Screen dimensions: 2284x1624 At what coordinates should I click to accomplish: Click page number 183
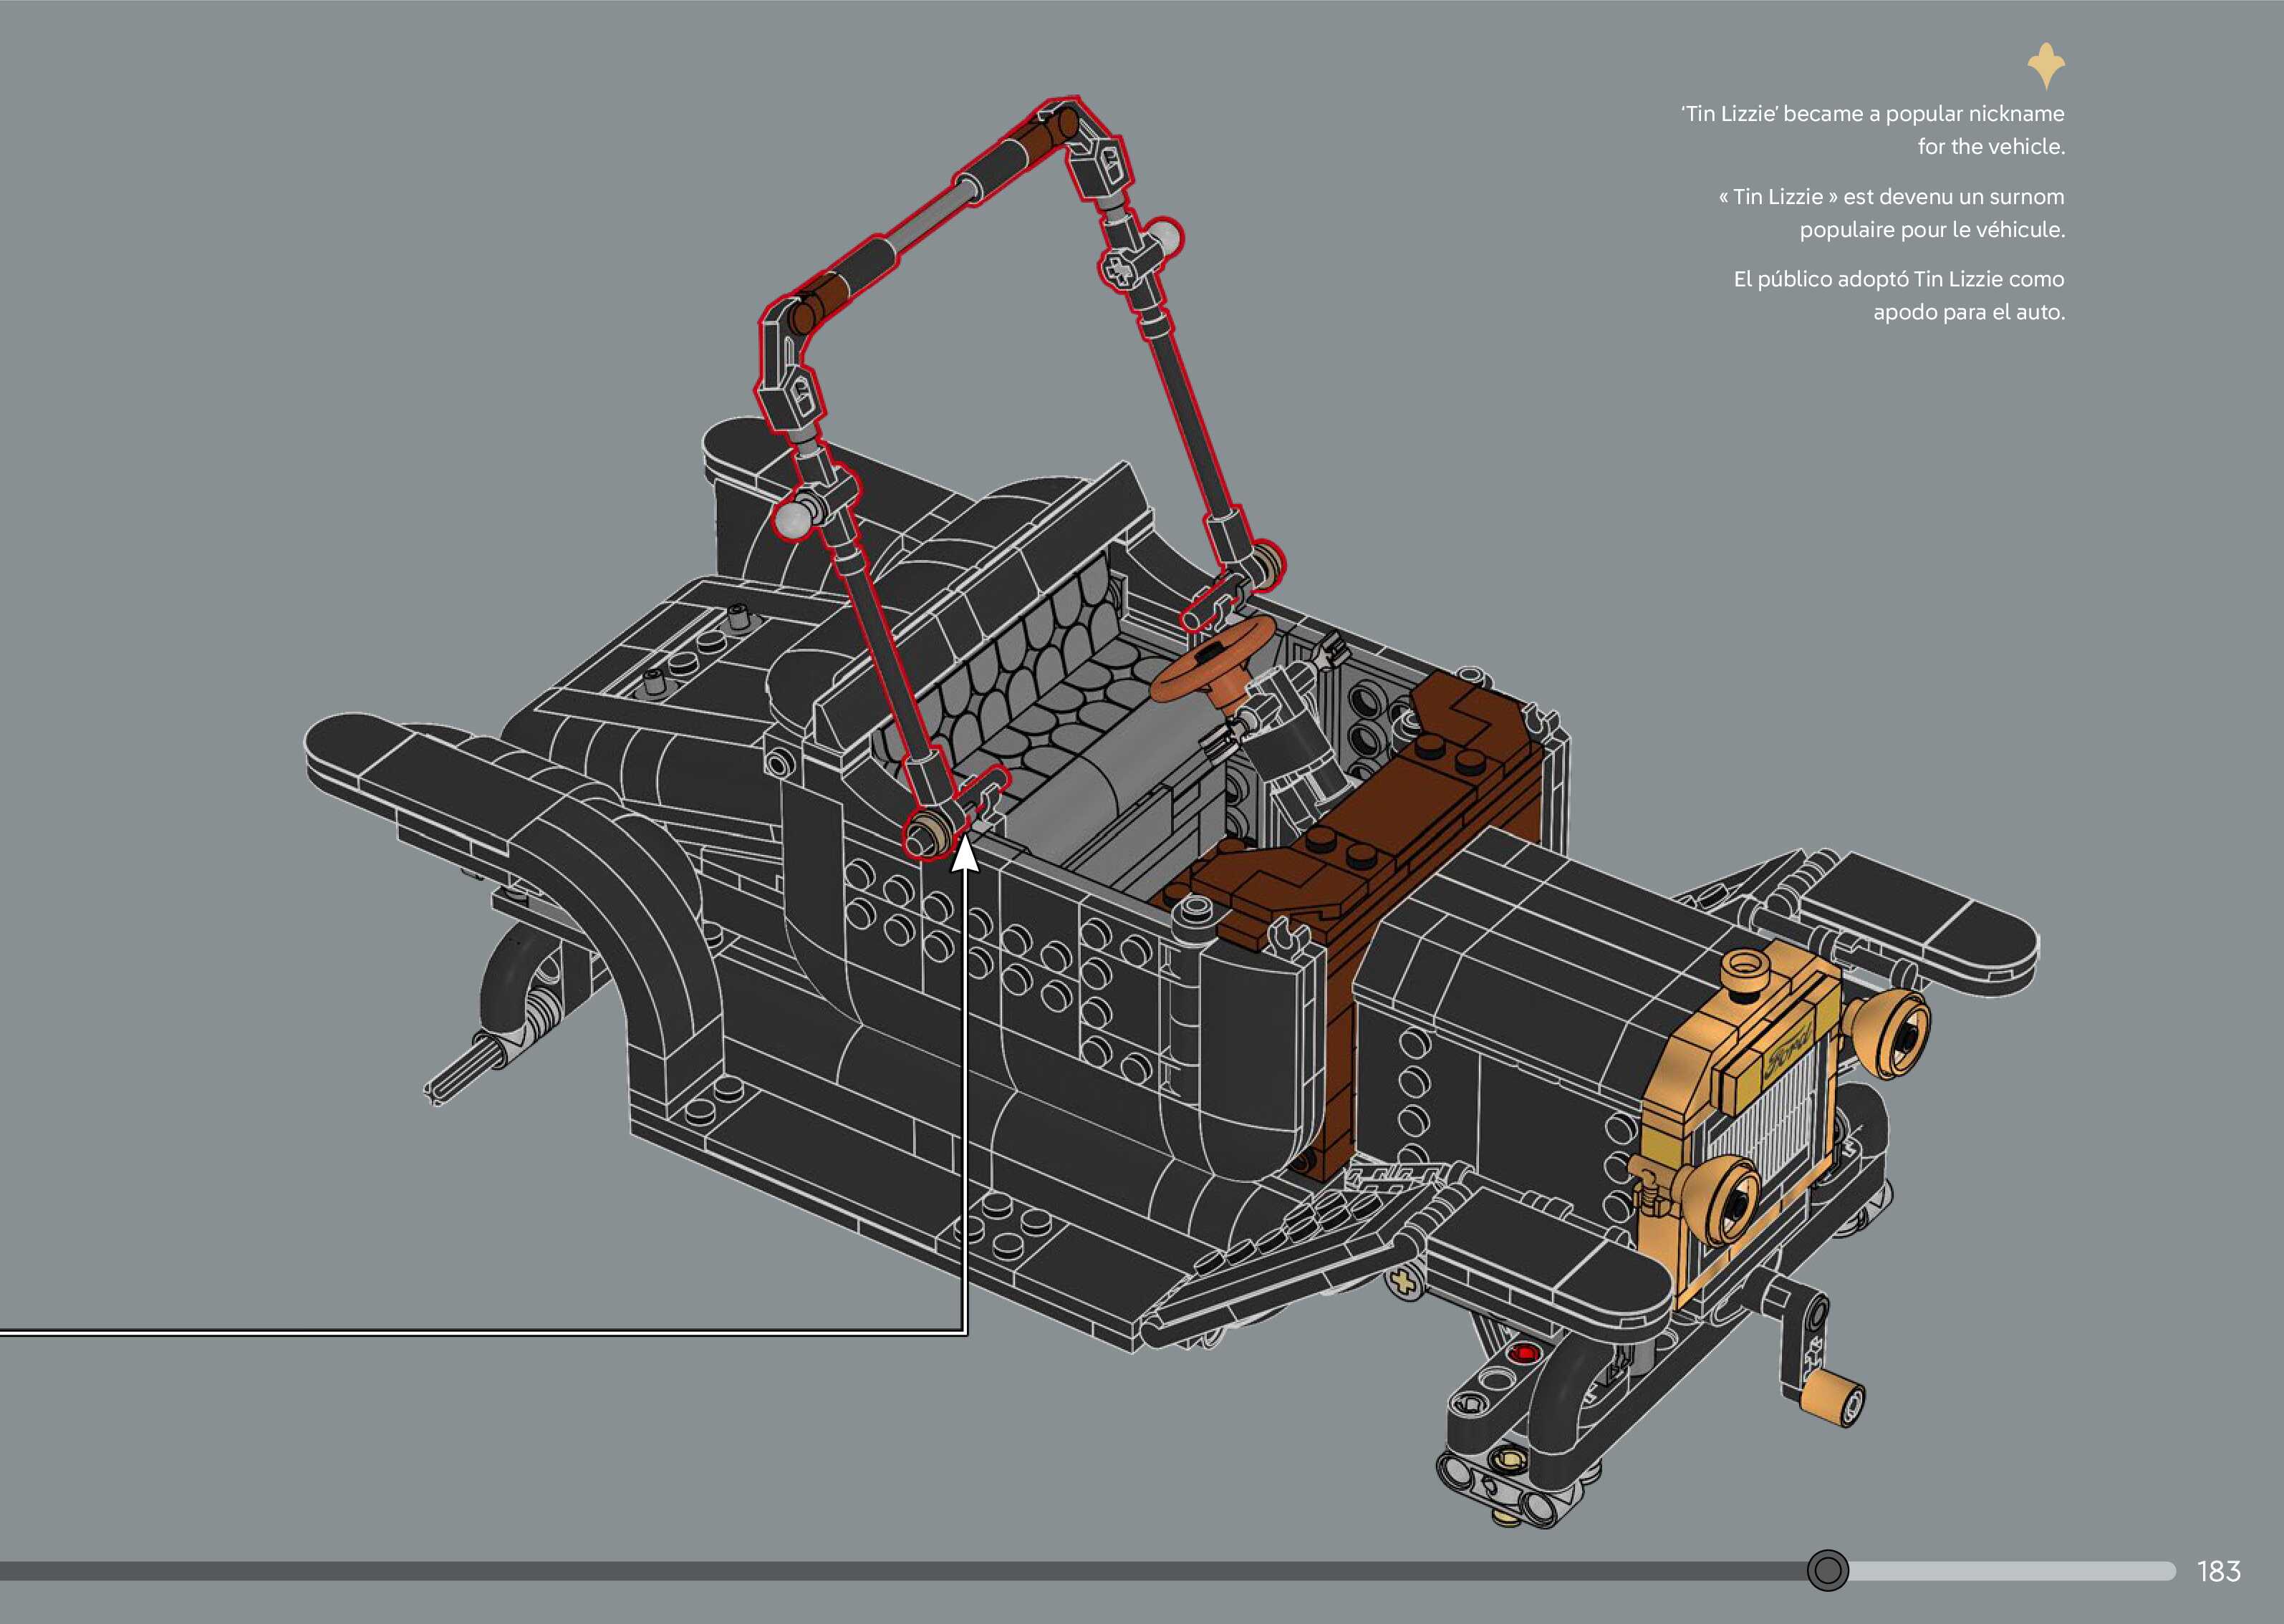[x=2218, y=1571]
